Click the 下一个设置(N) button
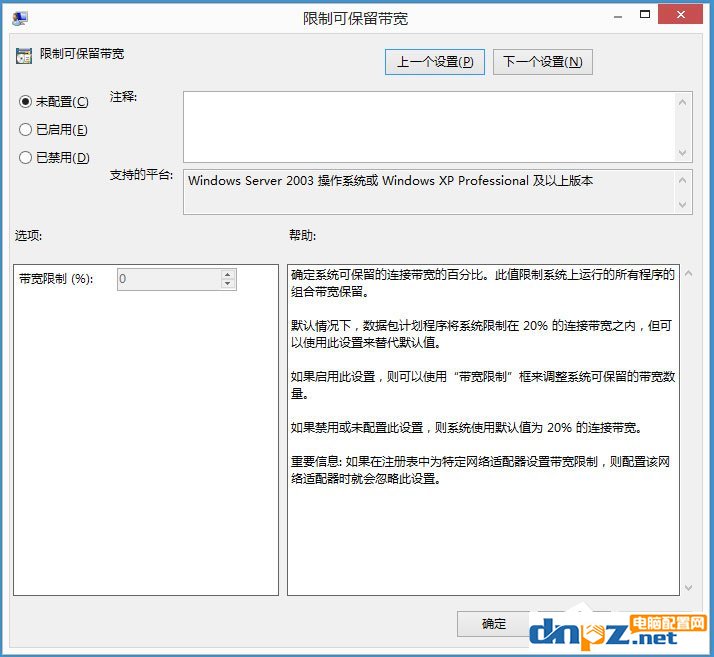 pos(542,62)
